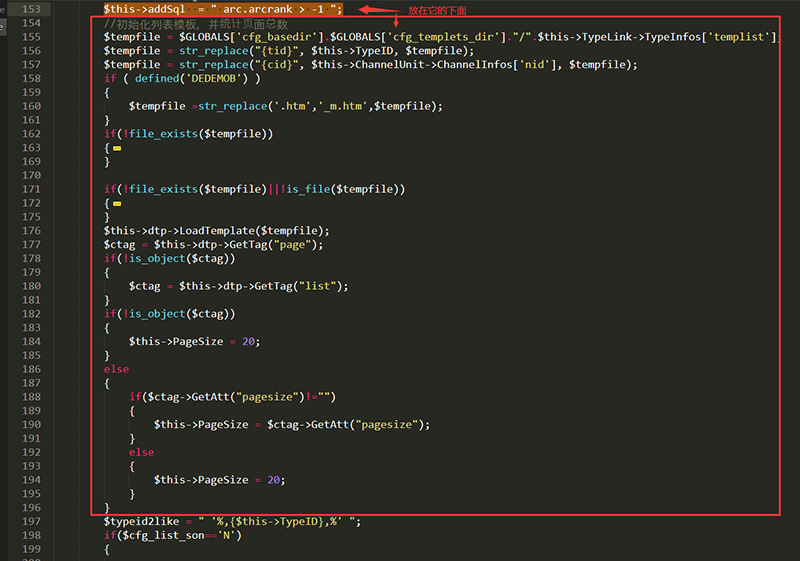Expand the folded code block on line 163
The width and height of the screenshot is (800, 561).
pyautogui.click(x=117, y=148)
